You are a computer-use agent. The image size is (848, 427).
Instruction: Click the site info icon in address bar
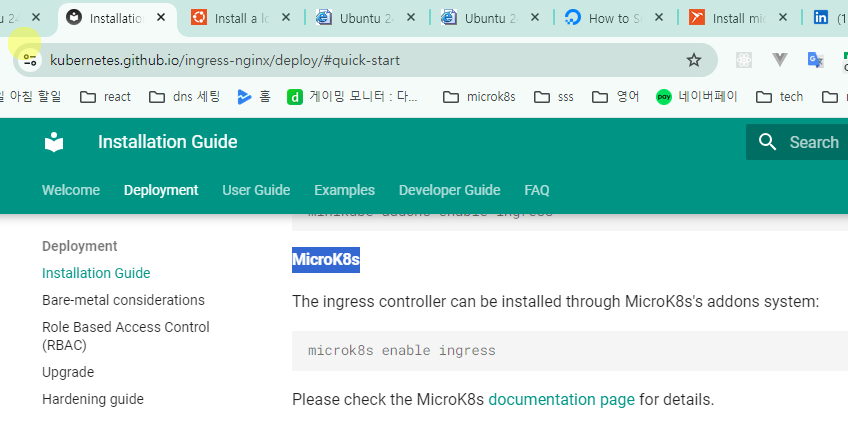(30, 60)
